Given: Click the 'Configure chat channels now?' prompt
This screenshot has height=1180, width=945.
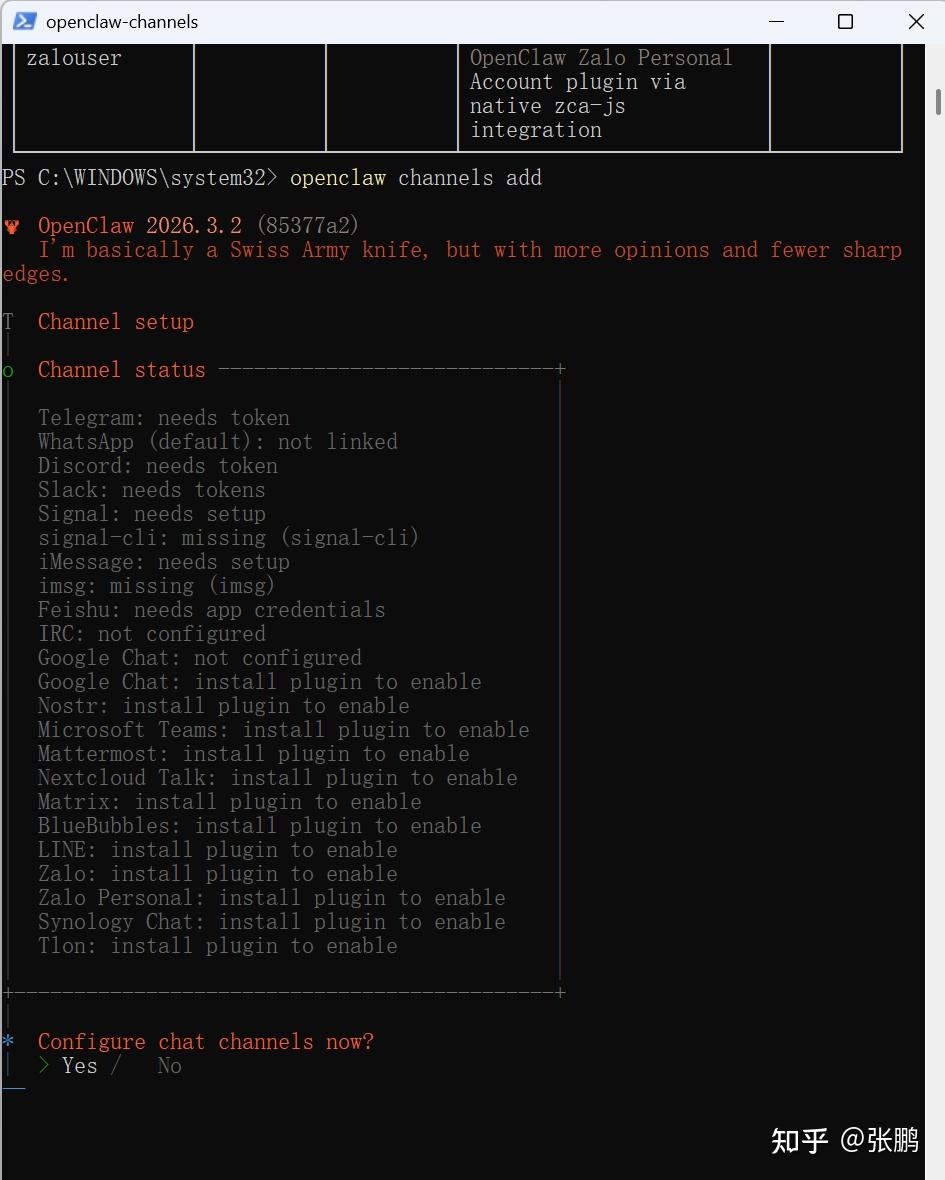Looking at the screenshot, I should click(x=206, y=1042).
